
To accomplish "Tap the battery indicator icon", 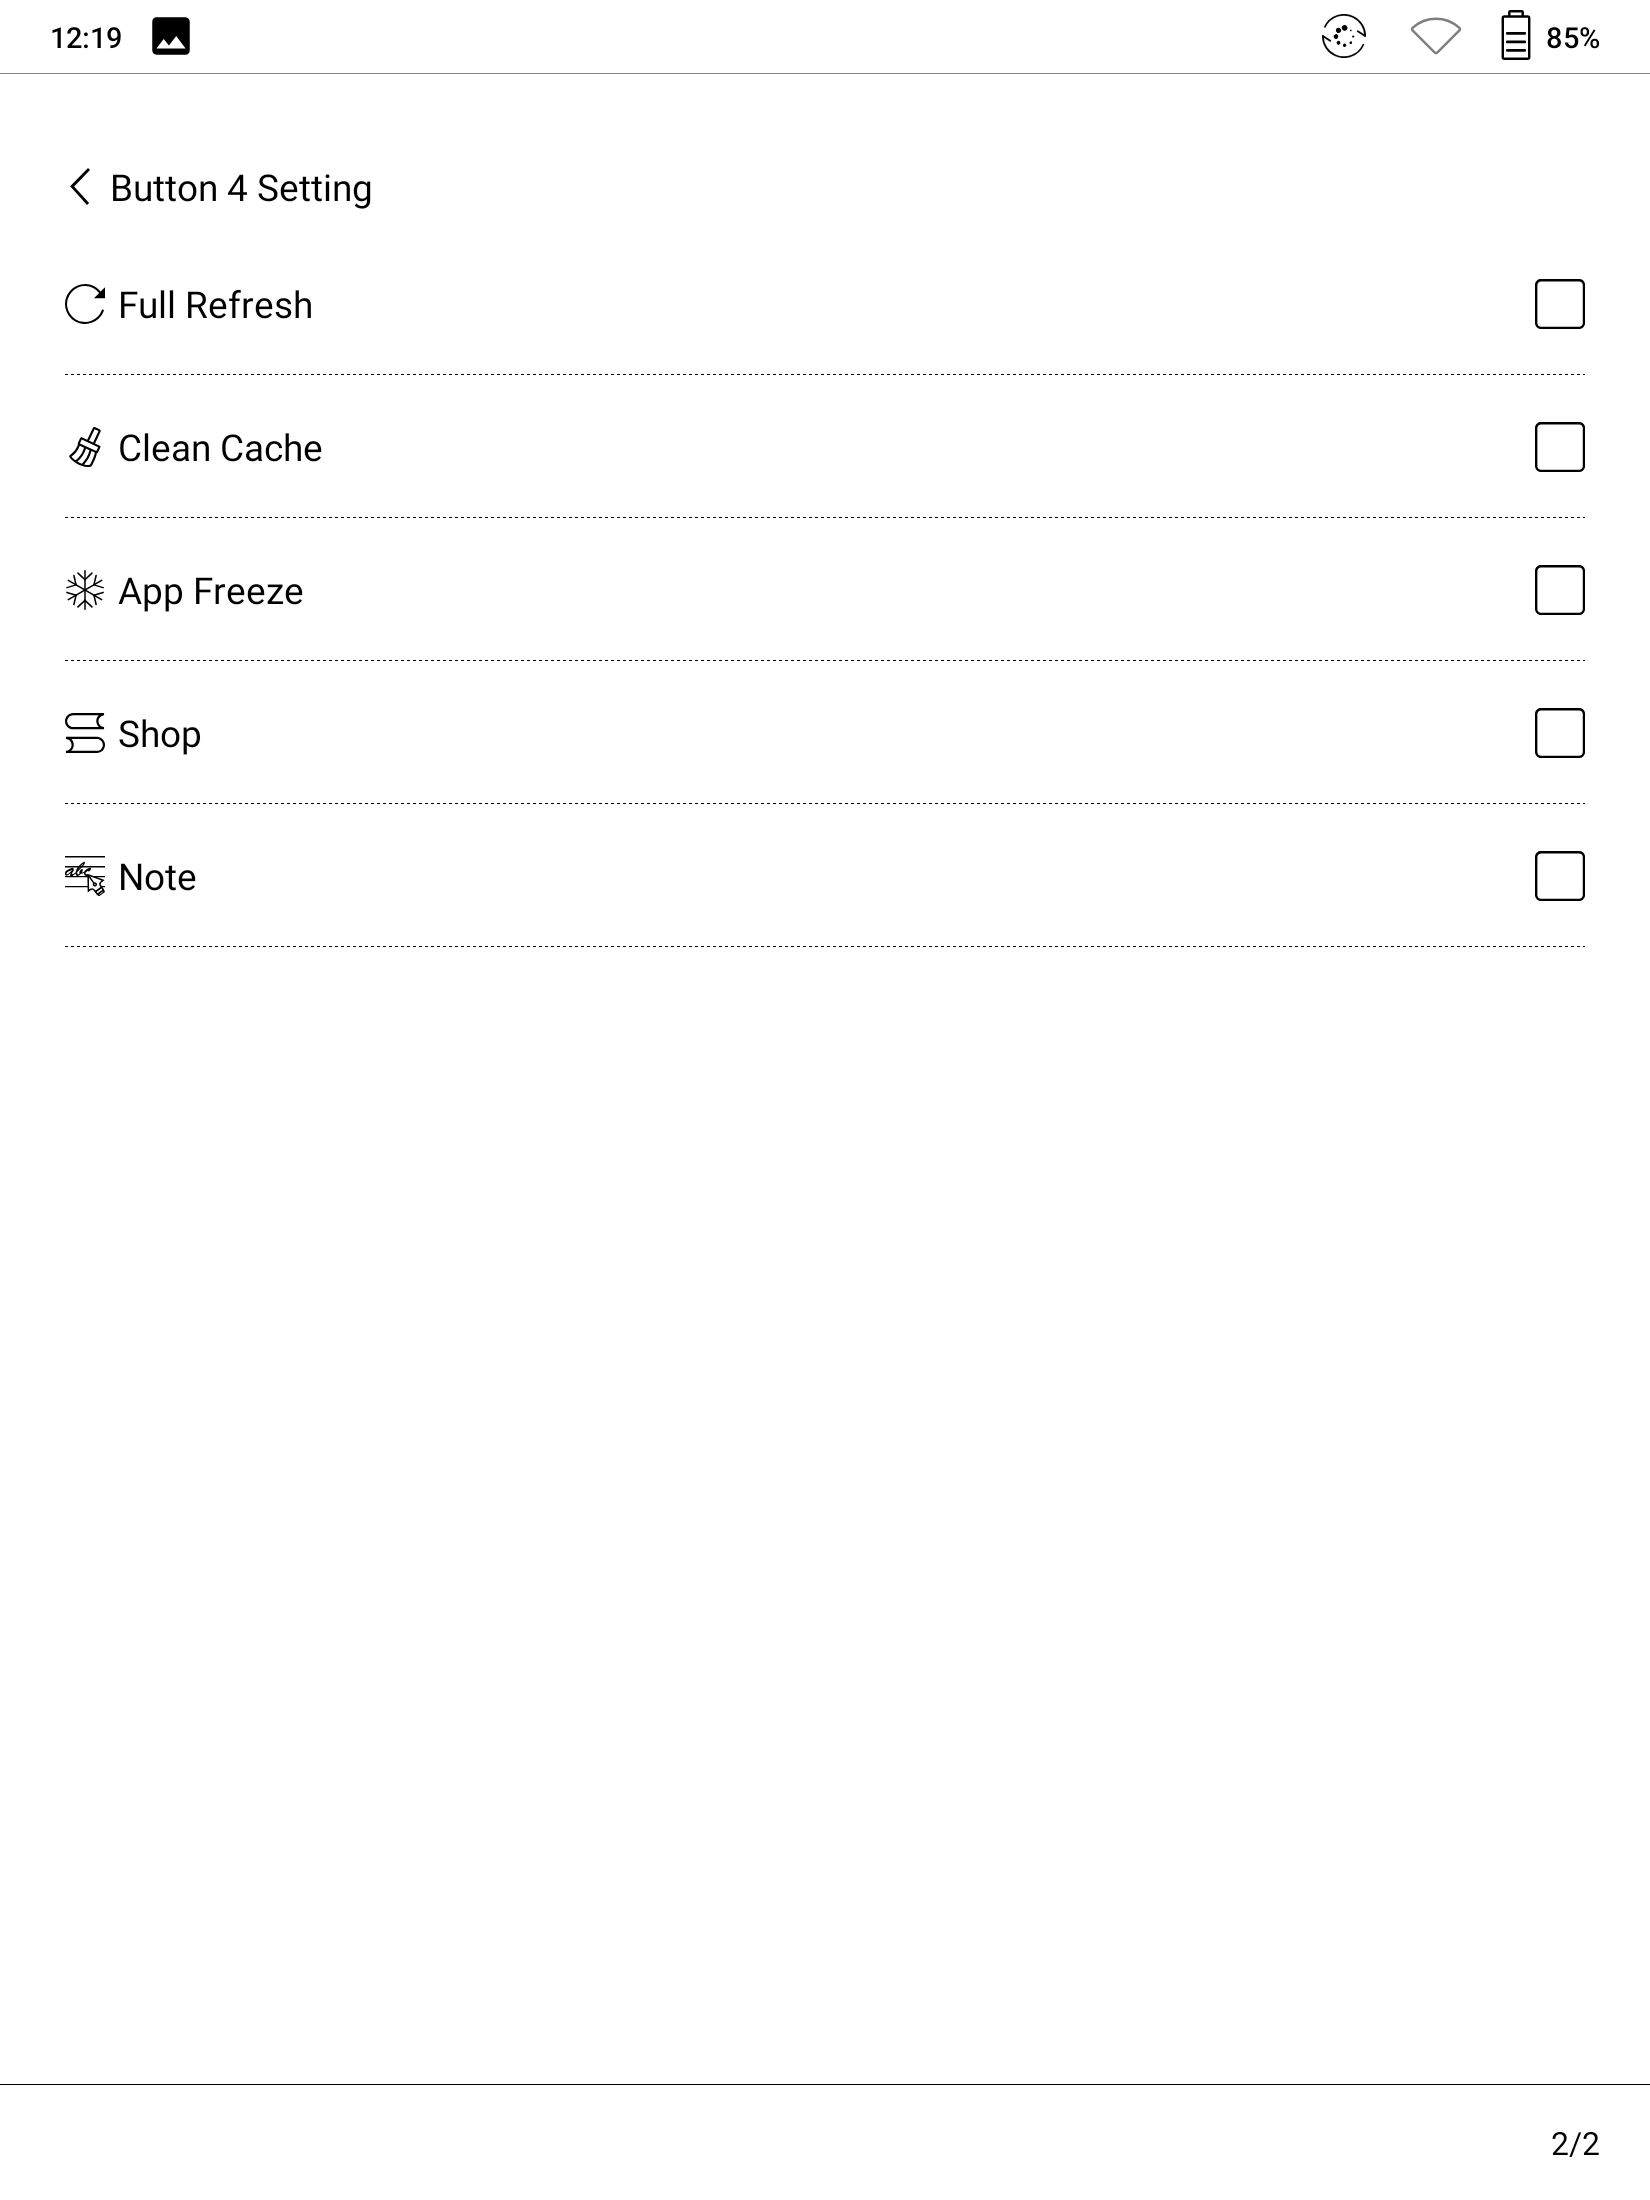I will click(1515, 37).
